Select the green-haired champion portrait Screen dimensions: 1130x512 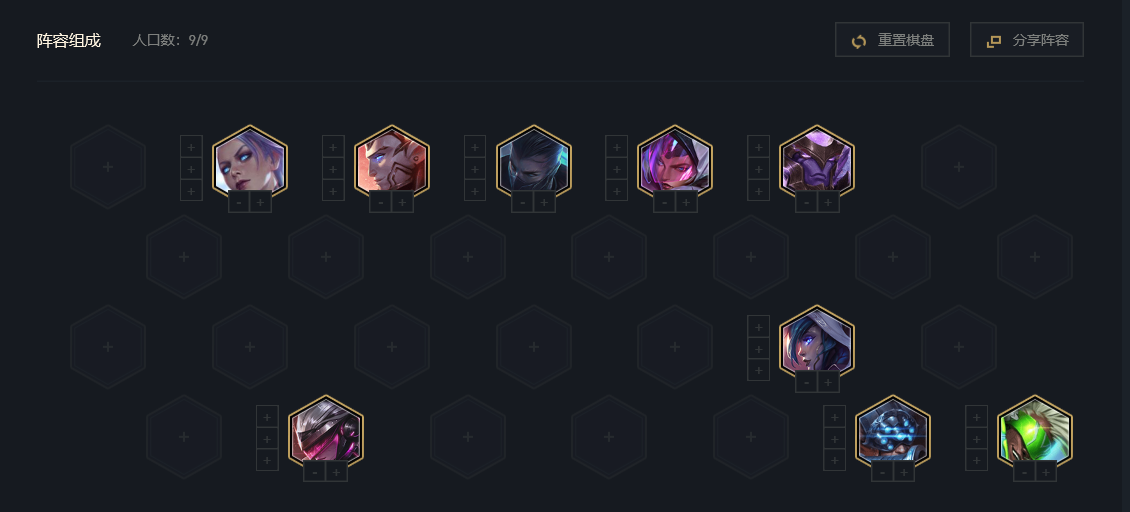click(1035, 433)
